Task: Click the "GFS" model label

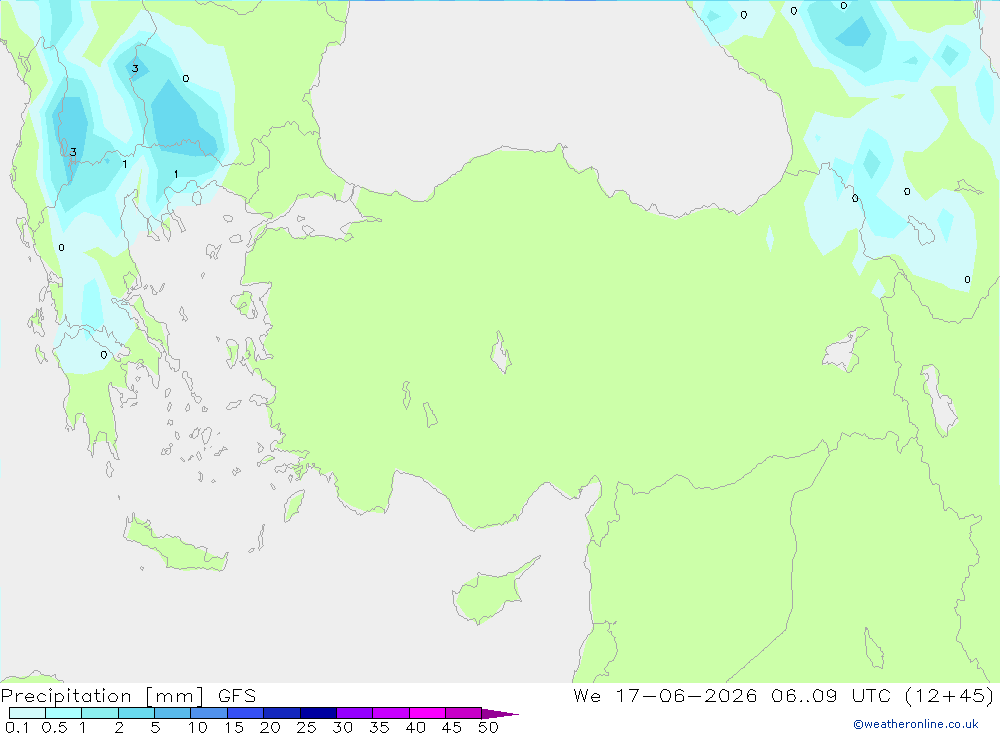Action: click(x=237, y=696)
